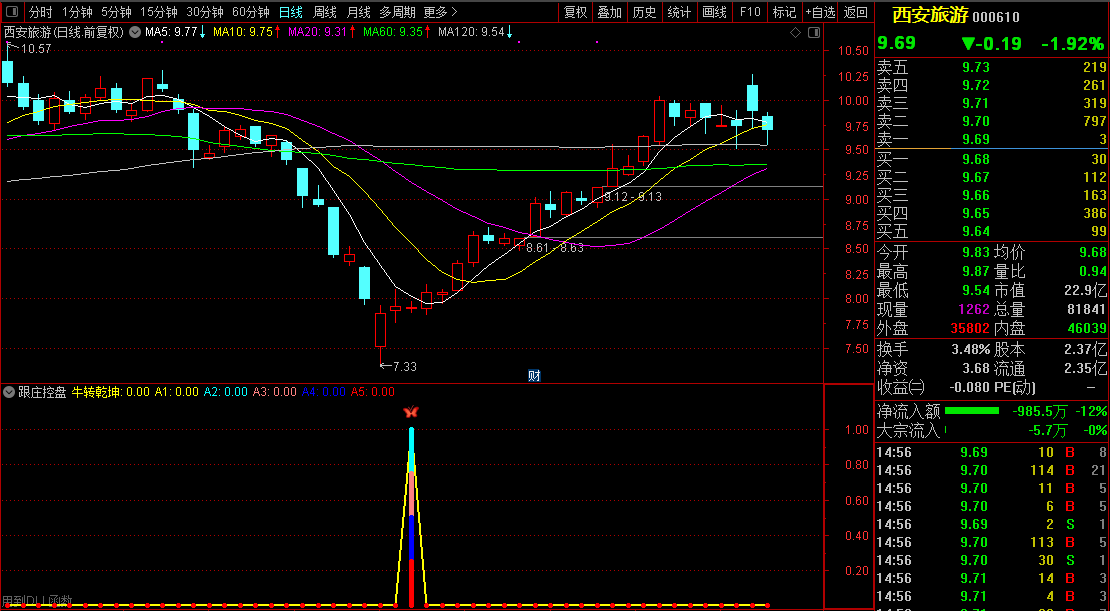Click the diamond icon above the chart

(x=795, y=33)
